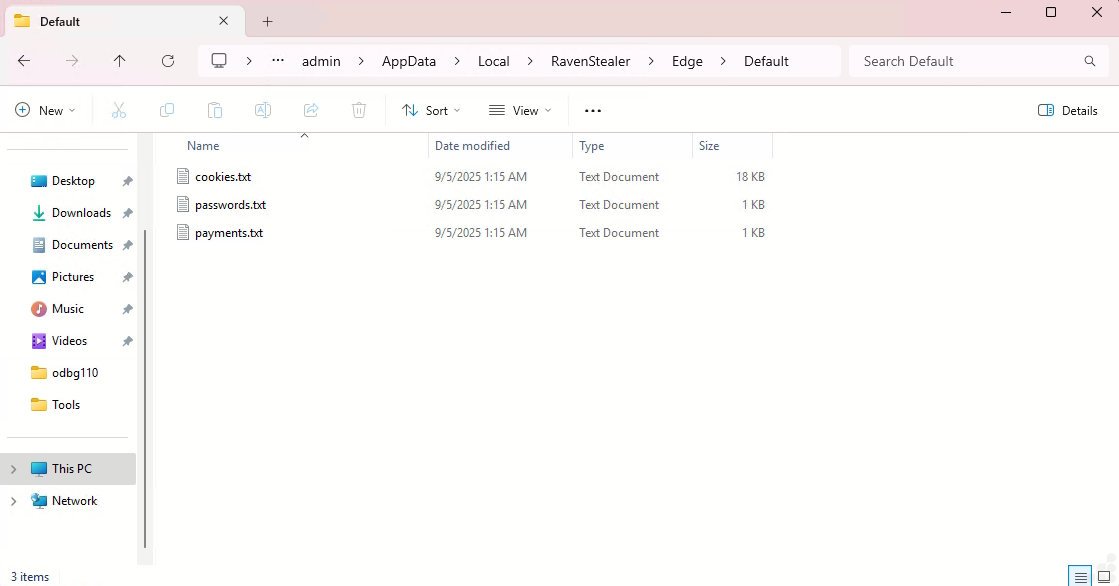Click the Rename icon in toolbar
Image resolution: width=1119 pixels, height=586 pixels.
tap(263, 110)
